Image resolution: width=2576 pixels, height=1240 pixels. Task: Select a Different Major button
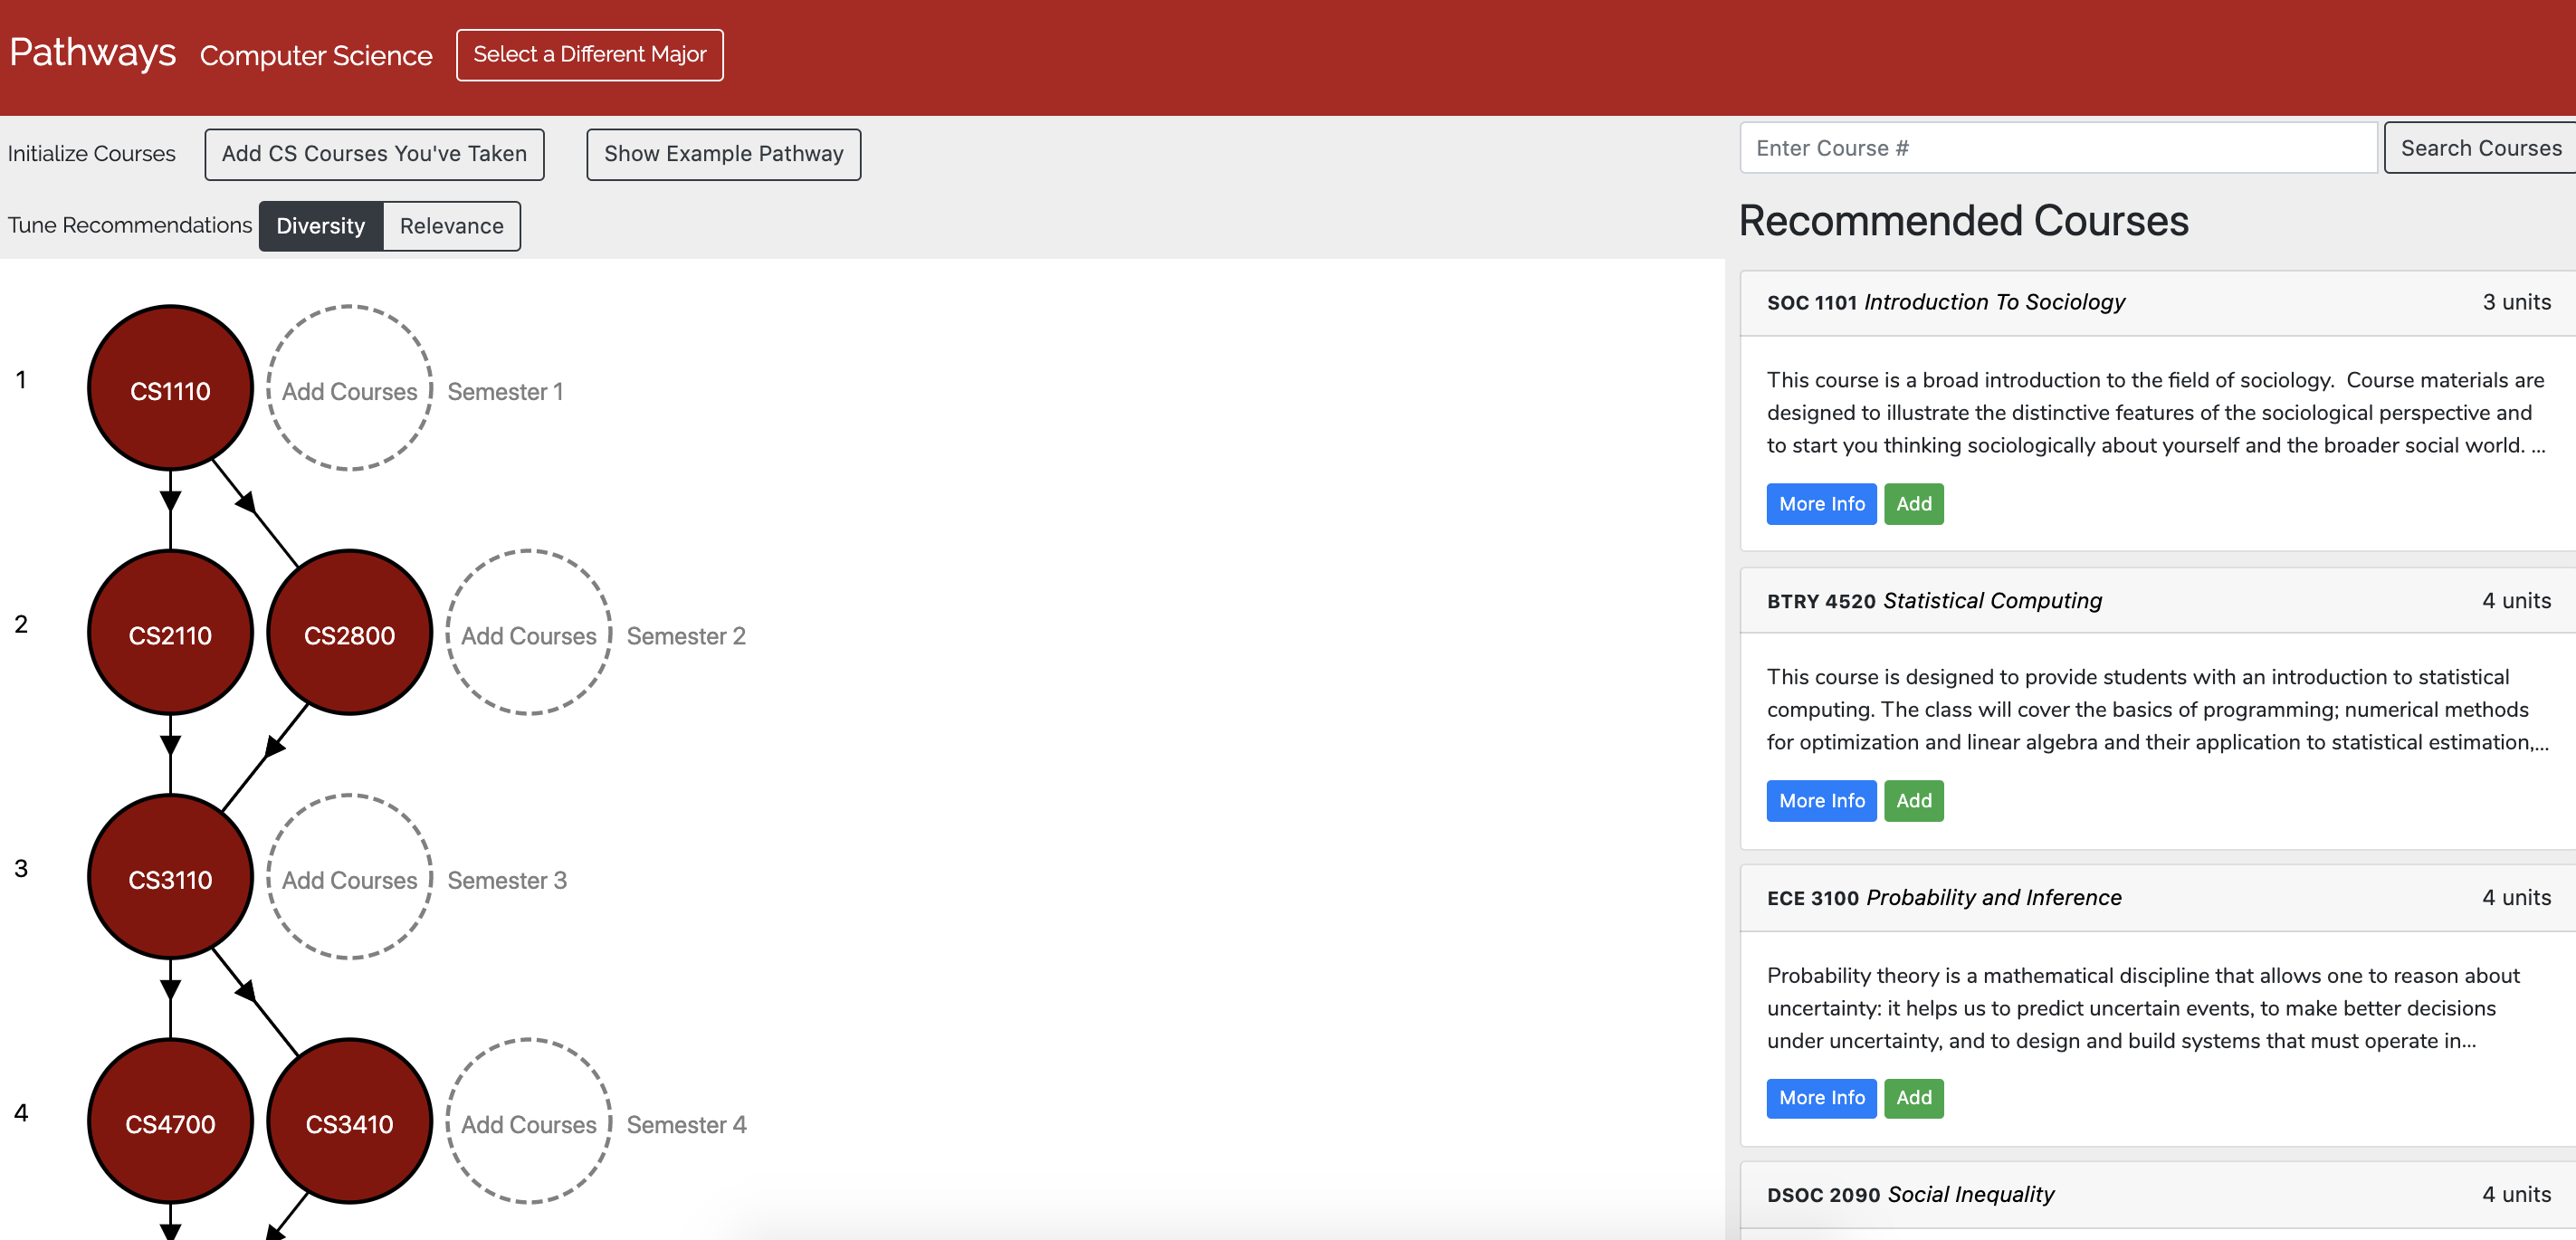pyautogui.click(x=589, y=55)
